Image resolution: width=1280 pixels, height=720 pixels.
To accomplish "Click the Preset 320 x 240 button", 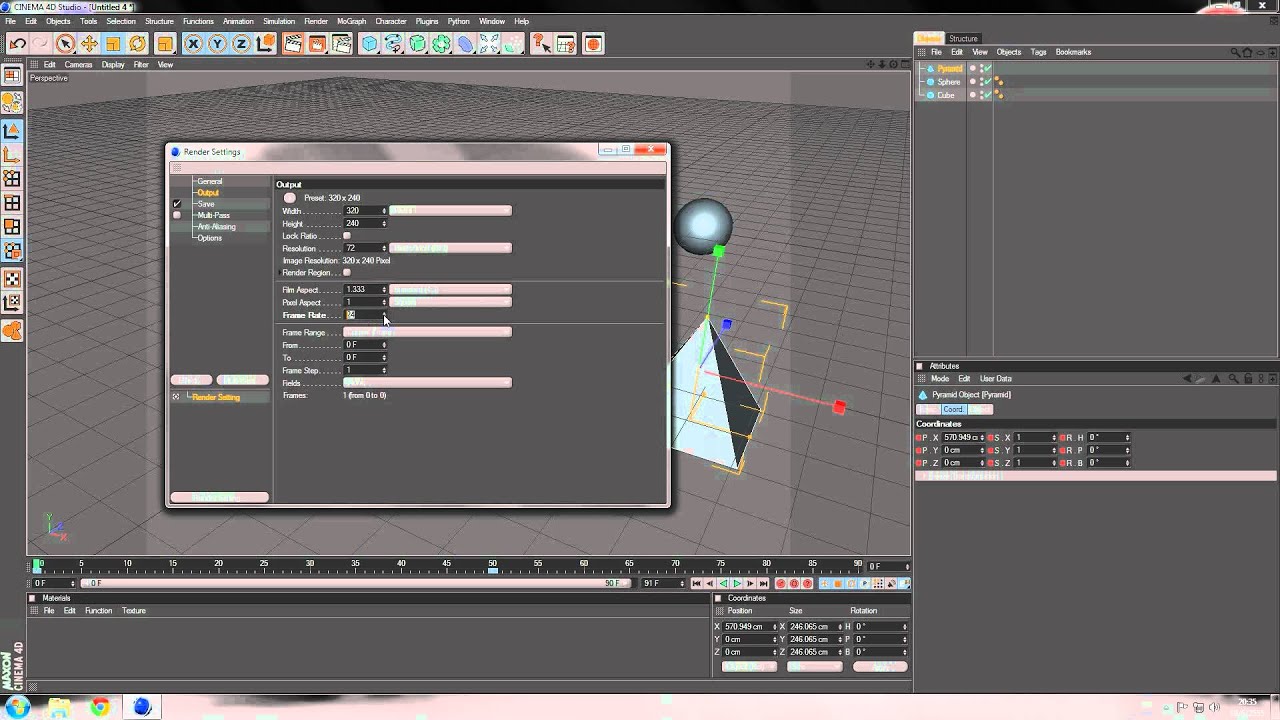I will pos(290,198).
